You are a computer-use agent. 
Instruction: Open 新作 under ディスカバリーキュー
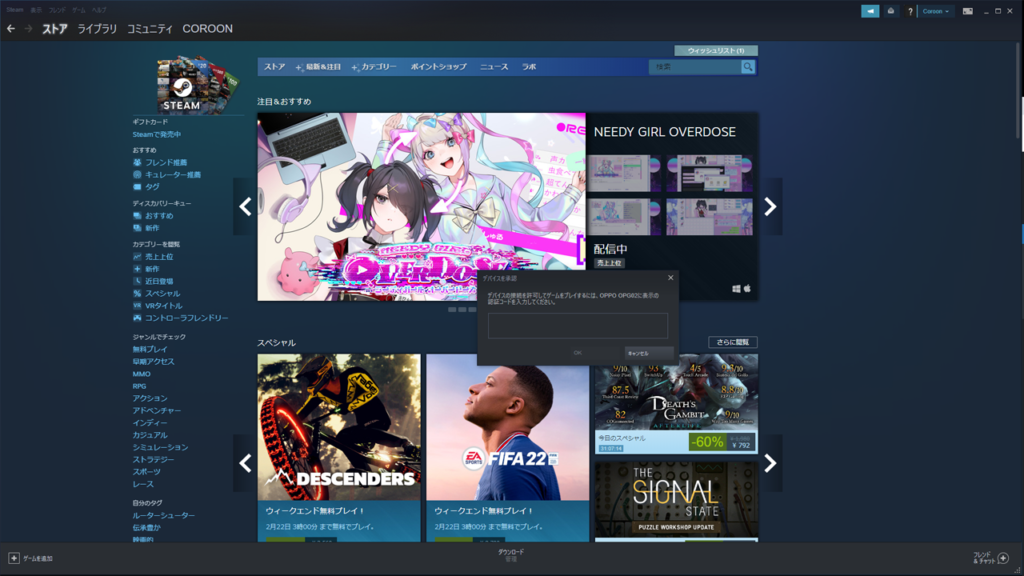click(x=152, y=228)
